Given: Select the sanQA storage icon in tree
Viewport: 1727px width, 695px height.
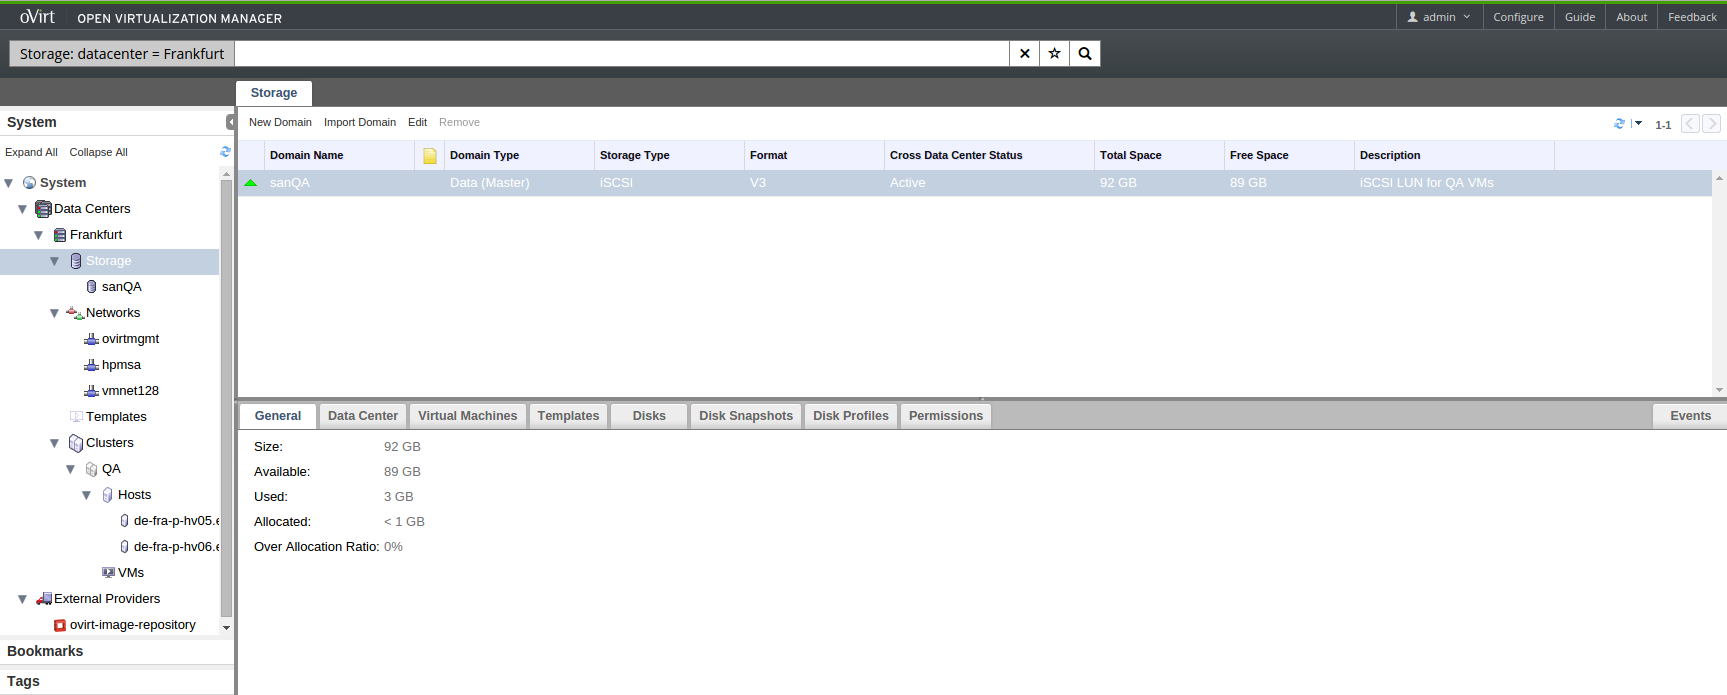Looking at the screenshot, I should coord(92,287).
